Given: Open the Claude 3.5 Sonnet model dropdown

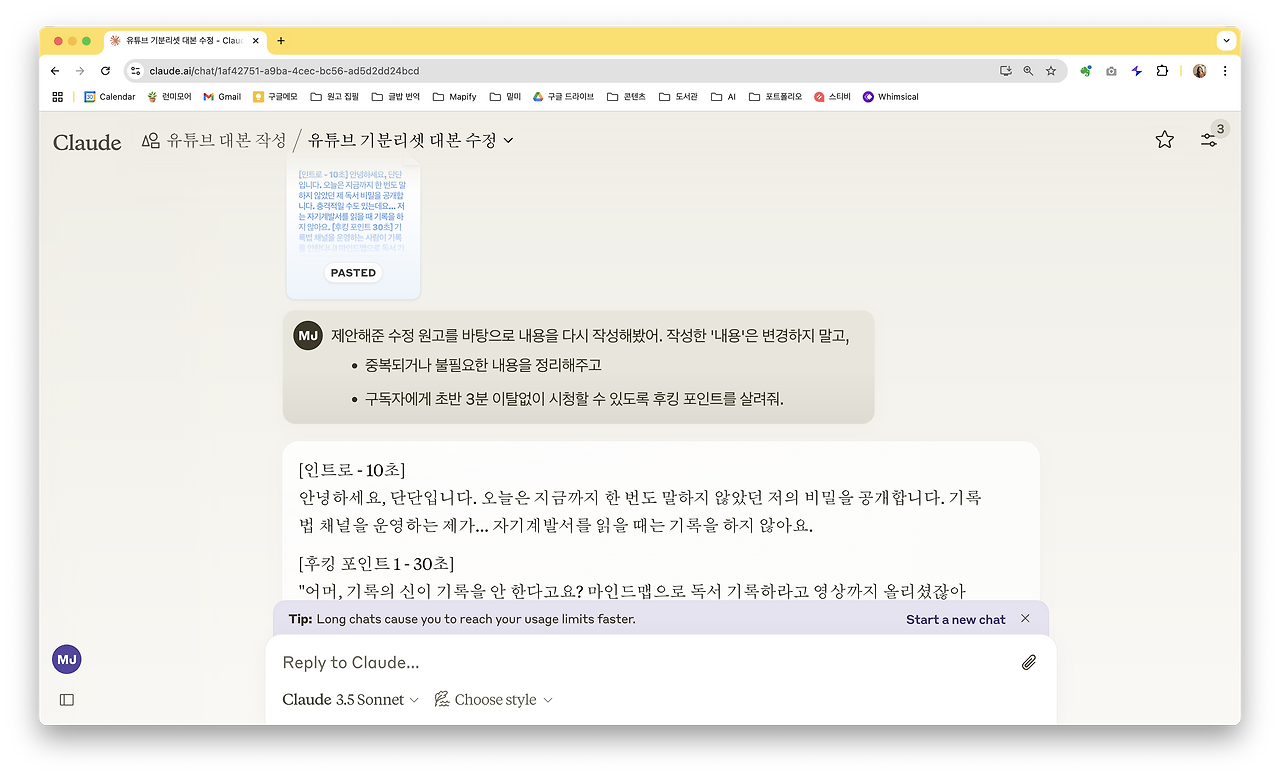Looking at the screenshot, I should [348, 699].
